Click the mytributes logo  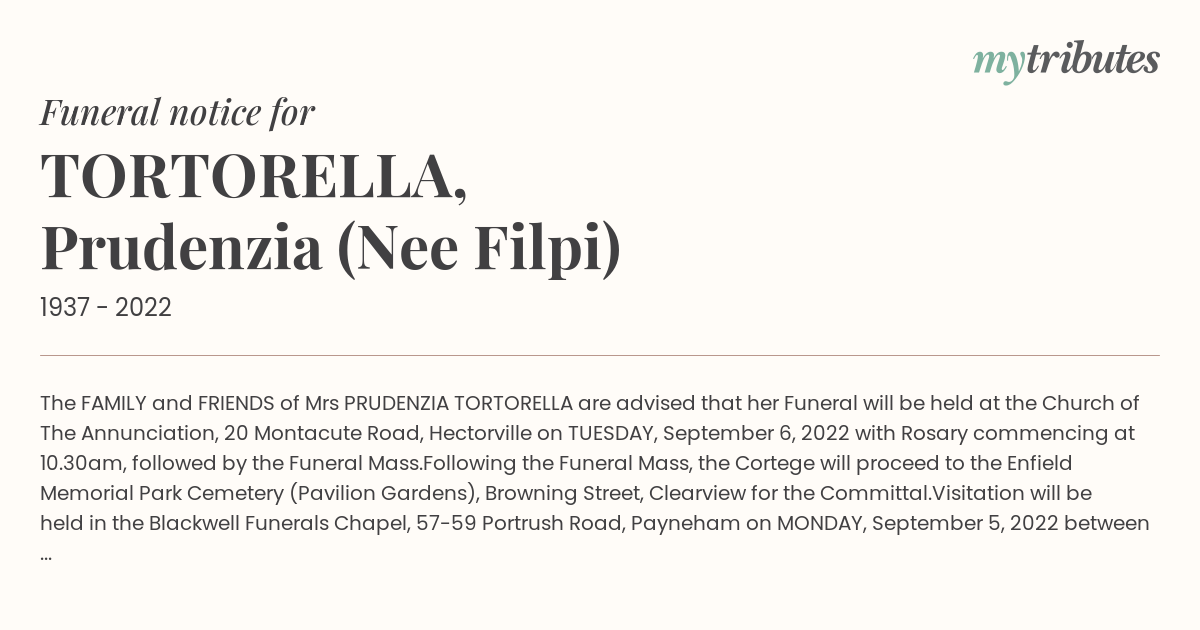(x=1066, y=61)
